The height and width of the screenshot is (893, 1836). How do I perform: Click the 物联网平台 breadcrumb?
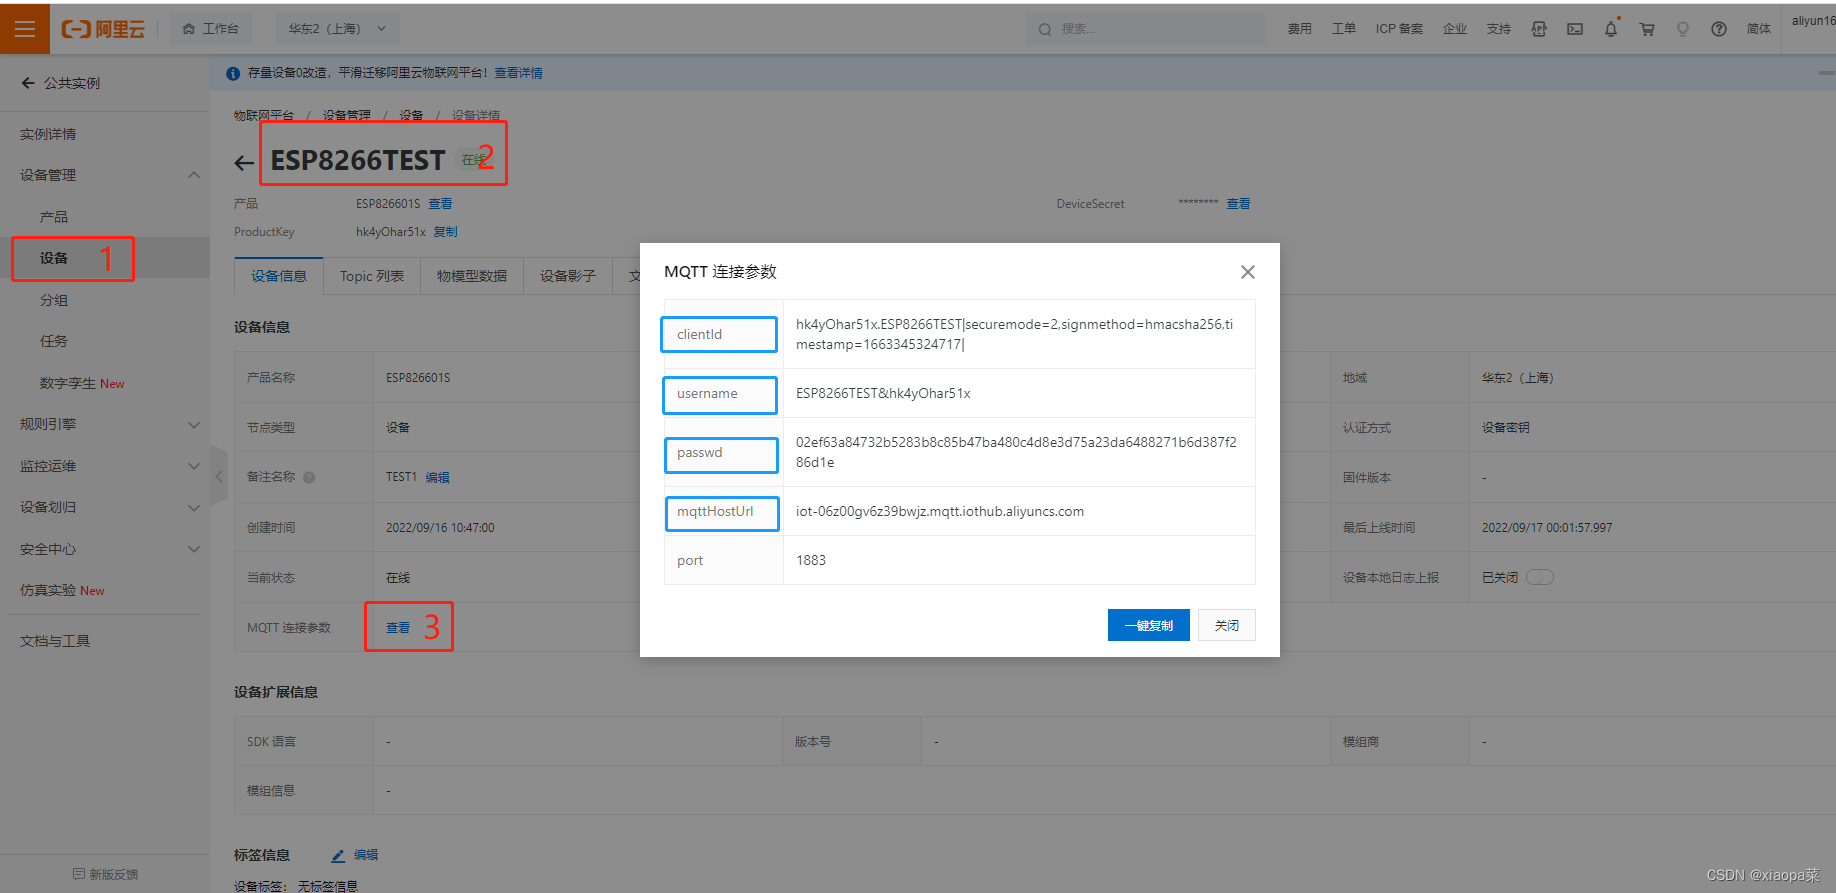click(264, 115)
